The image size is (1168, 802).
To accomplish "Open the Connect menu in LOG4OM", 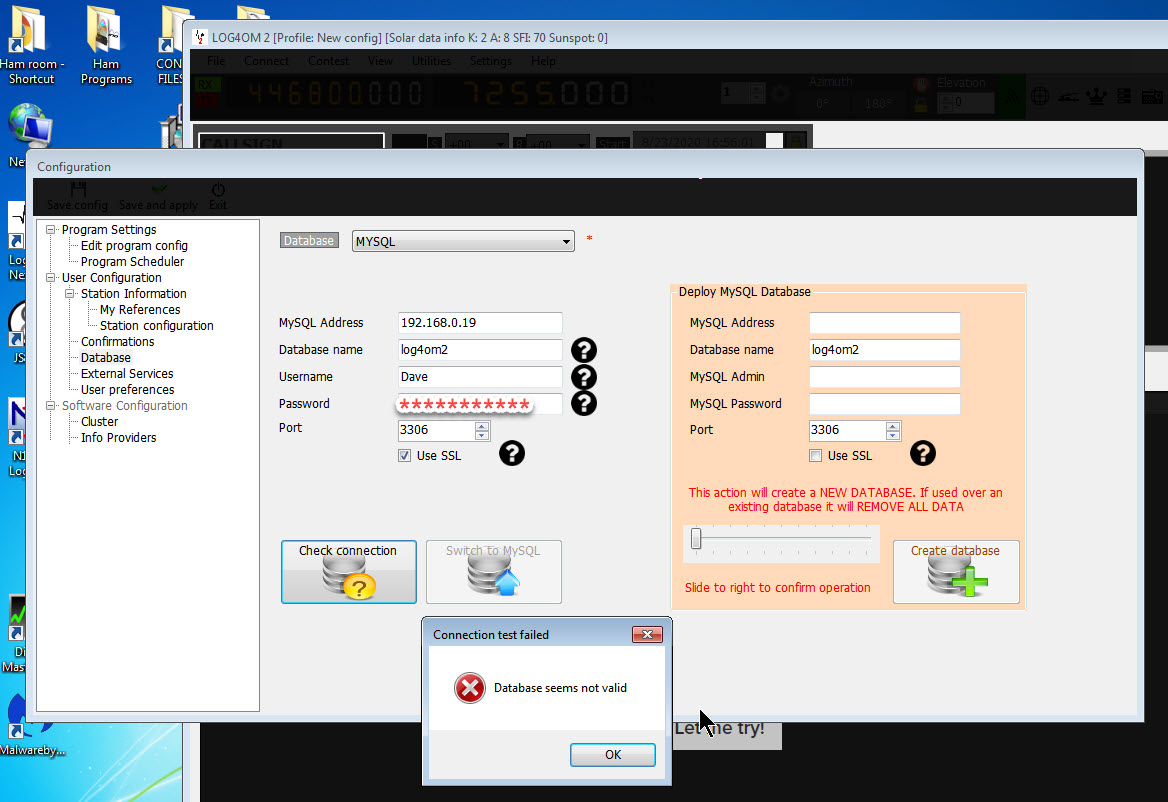I will tap(266, 61).
